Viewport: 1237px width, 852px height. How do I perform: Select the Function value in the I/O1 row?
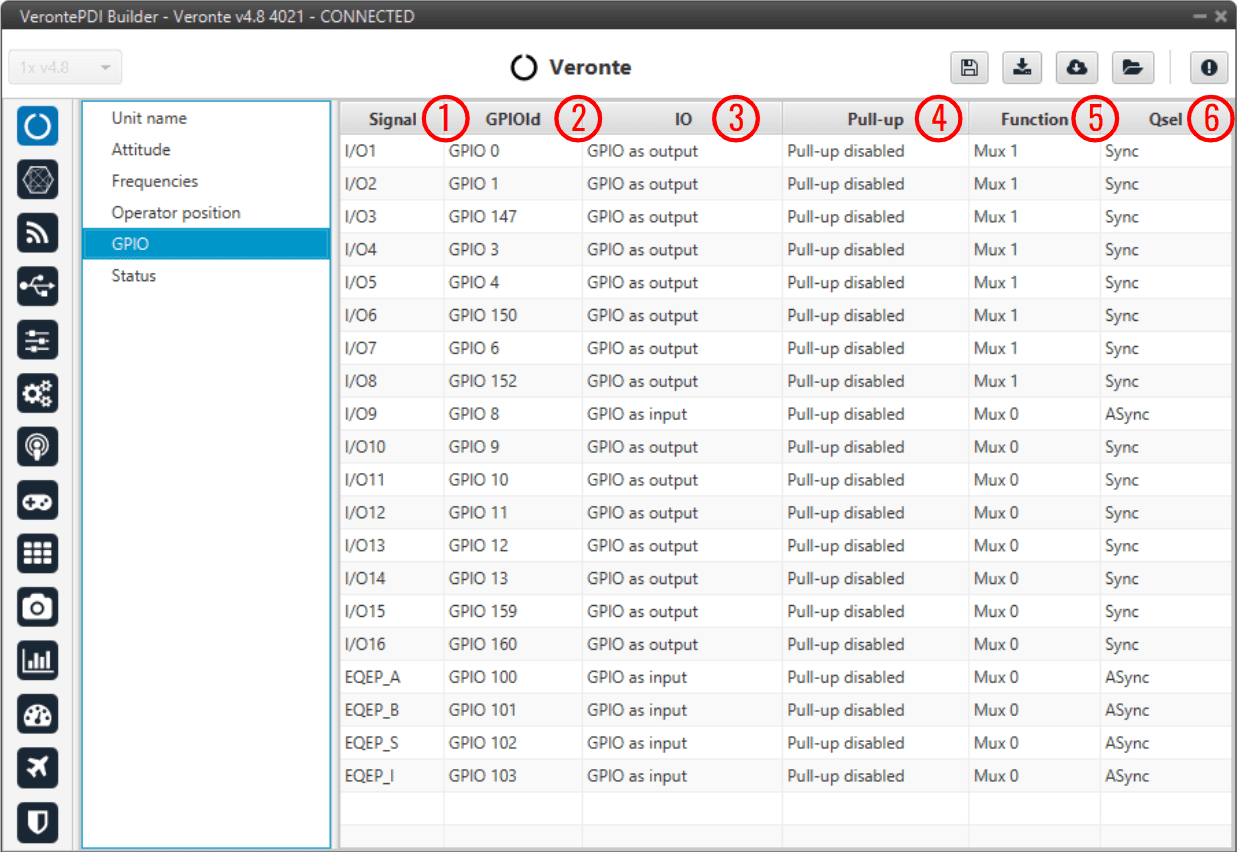1034,151
